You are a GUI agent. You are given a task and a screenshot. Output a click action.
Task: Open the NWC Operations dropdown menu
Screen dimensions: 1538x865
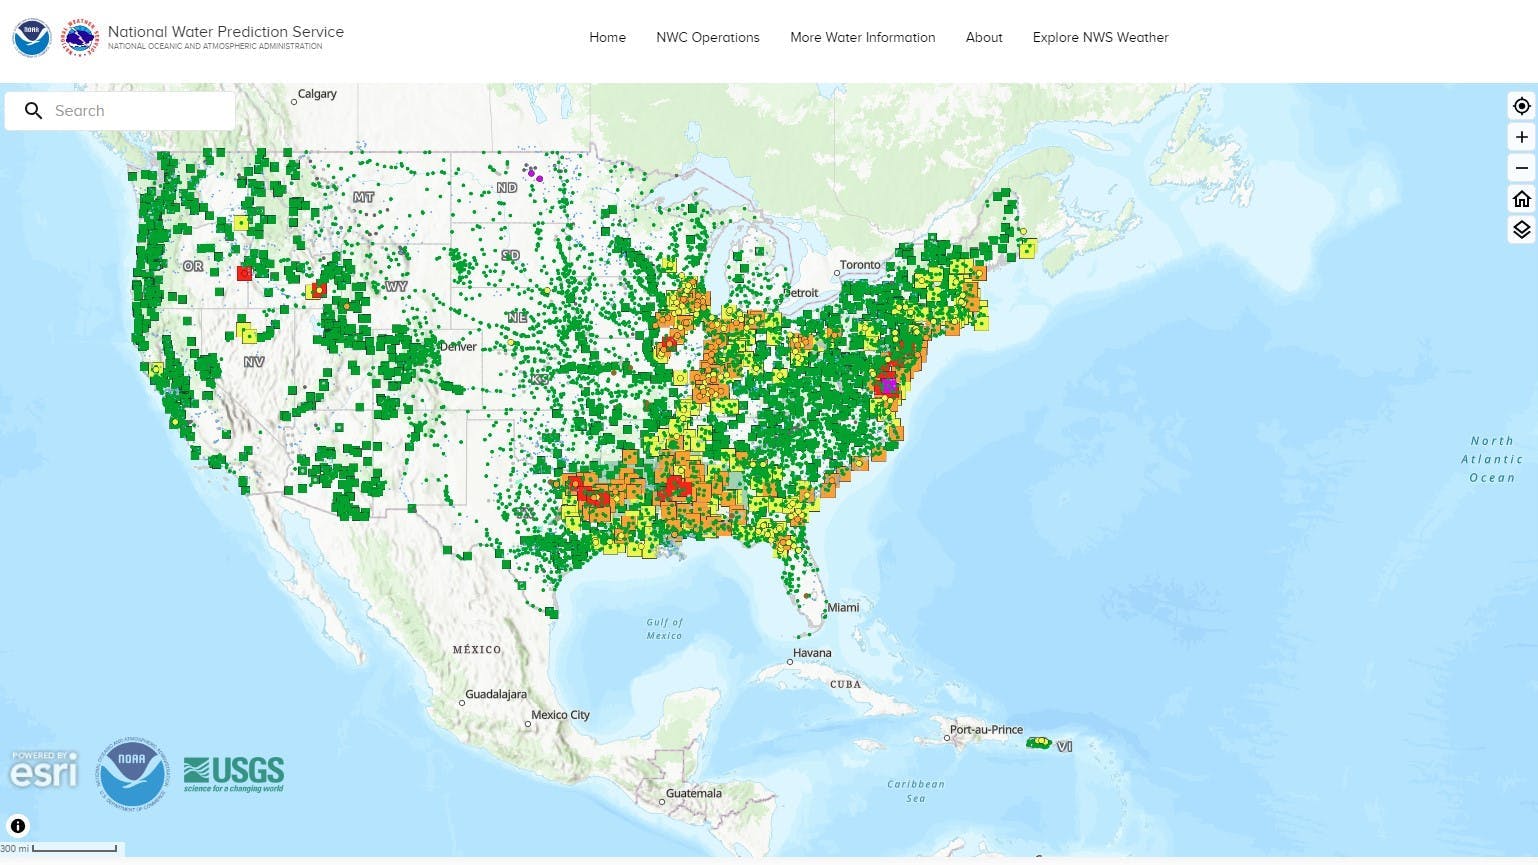pyautogui.click(x=708, y=38)
